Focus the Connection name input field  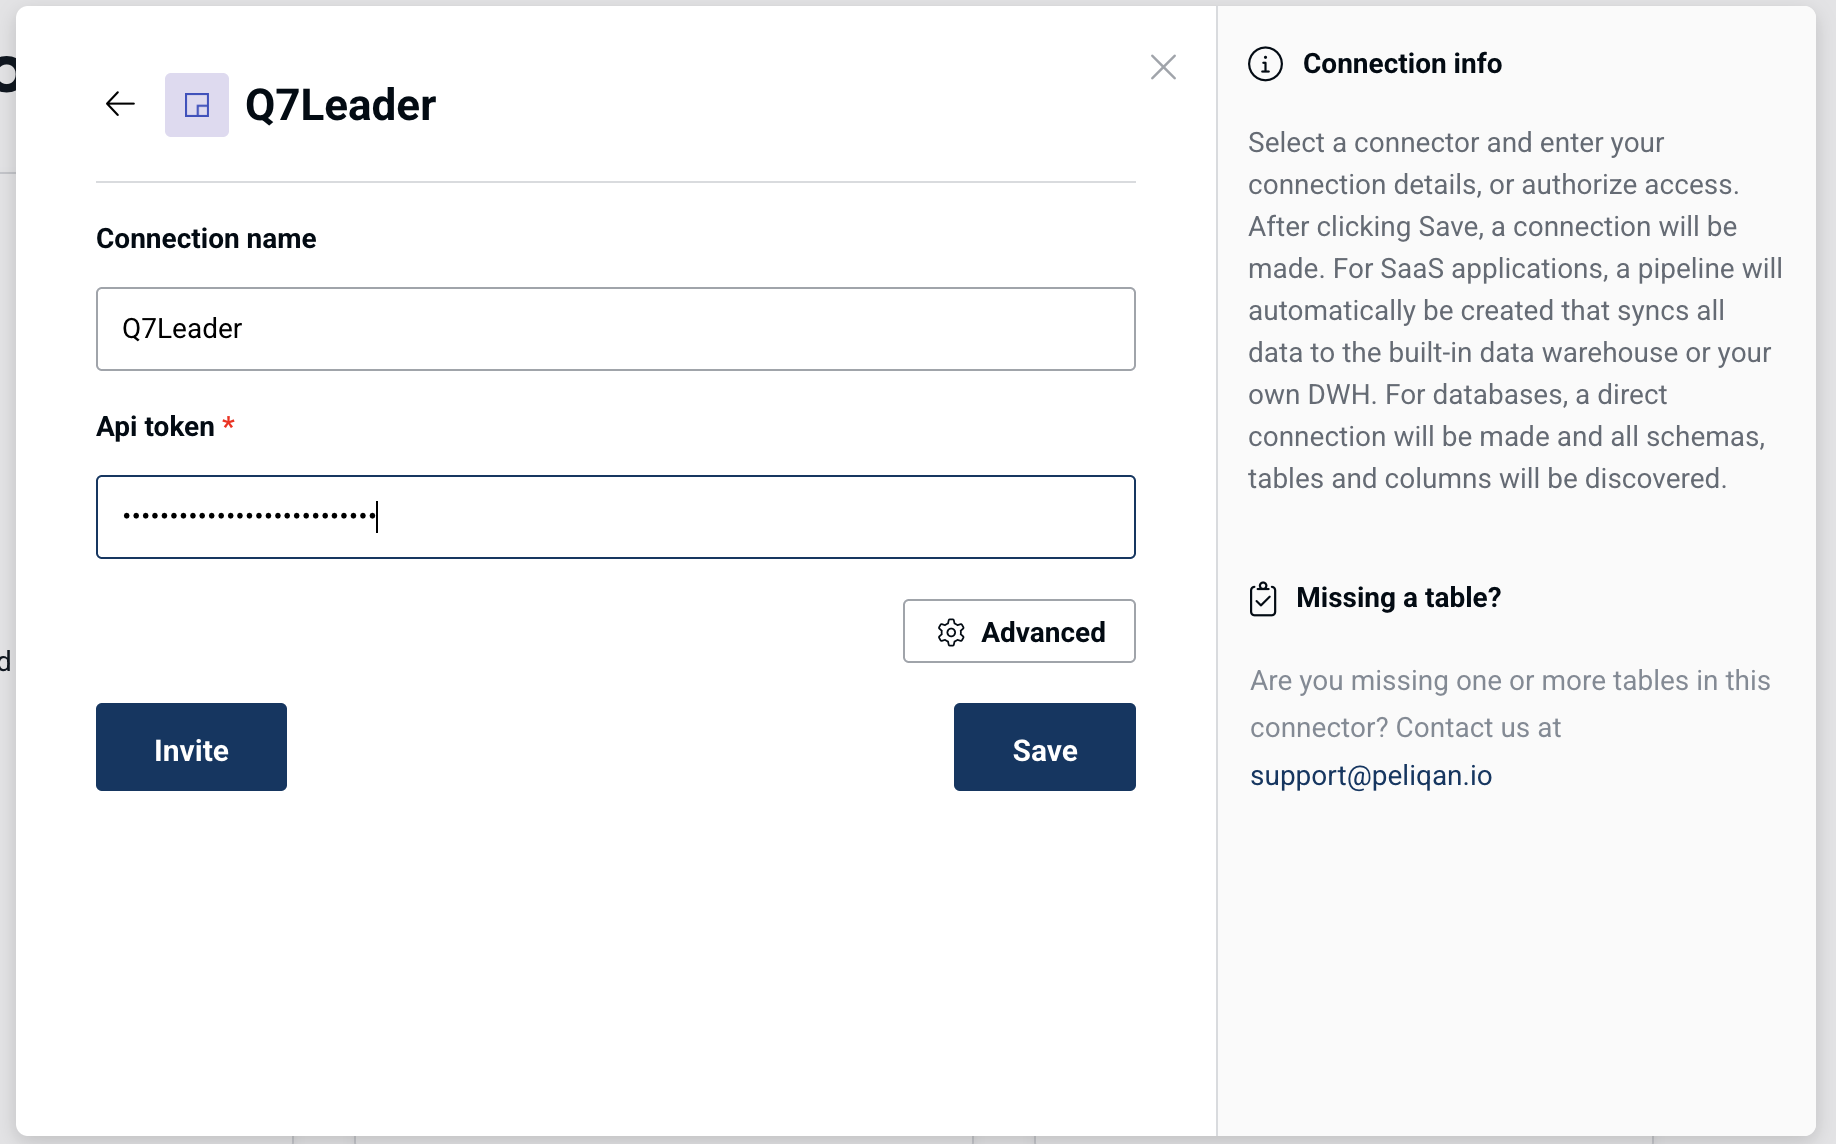point(616,329)
